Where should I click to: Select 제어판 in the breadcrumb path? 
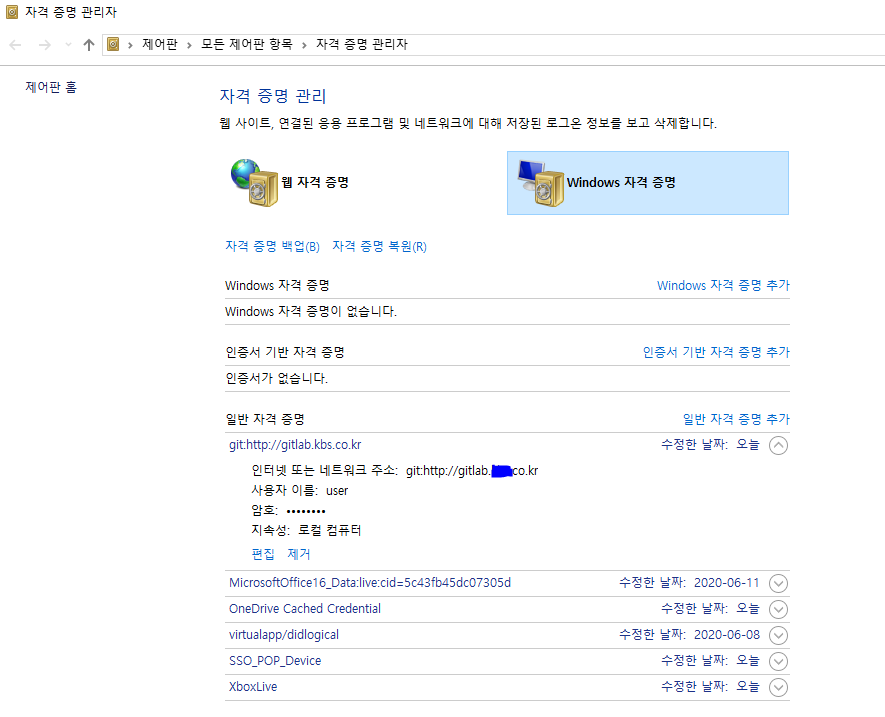point(160,44)
